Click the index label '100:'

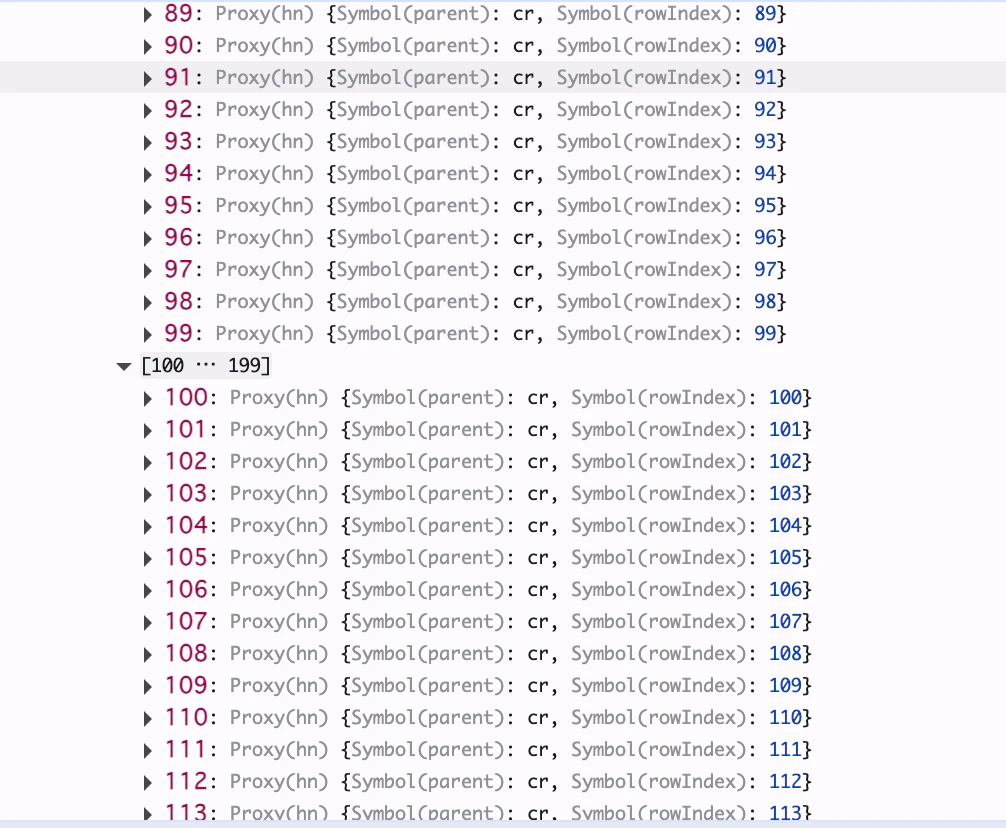191,398
